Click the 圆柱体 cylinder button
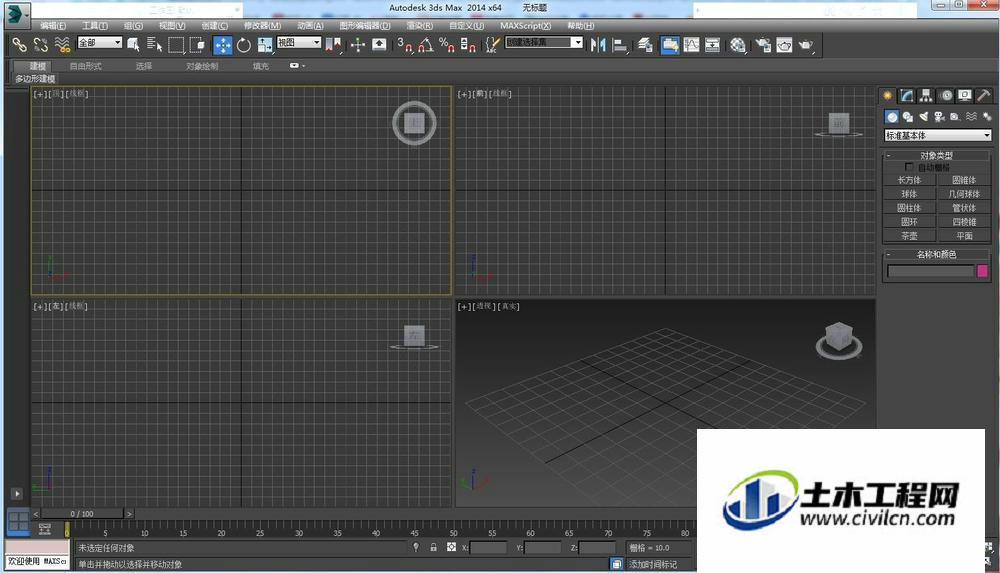Viewport: 1000px width, 573px height. 909,208
